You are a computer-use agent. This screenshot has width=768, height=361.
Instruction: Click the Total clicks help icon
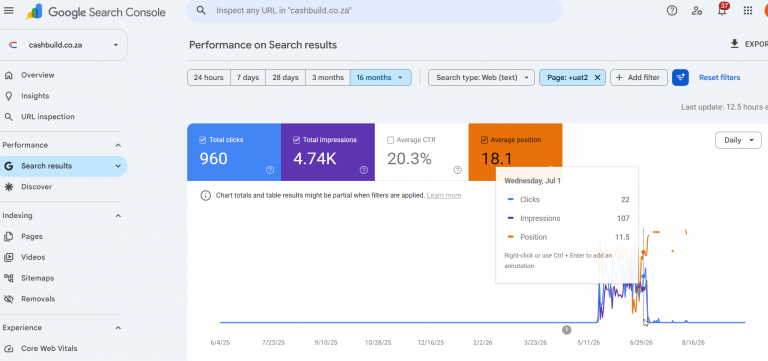tap(270, 170)
